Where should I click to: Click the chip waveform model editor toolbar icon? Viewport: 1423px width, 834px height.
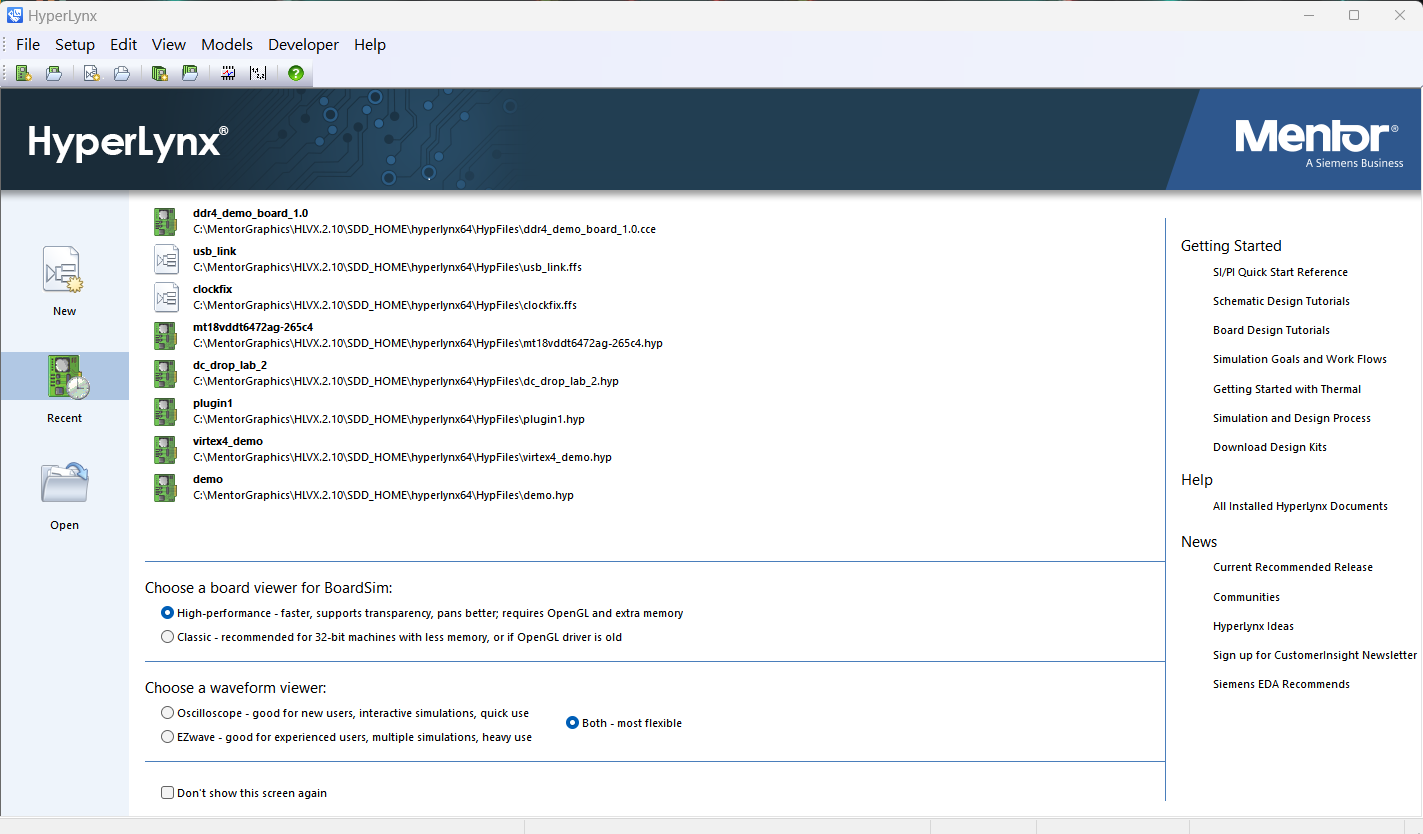click(228, 73)
